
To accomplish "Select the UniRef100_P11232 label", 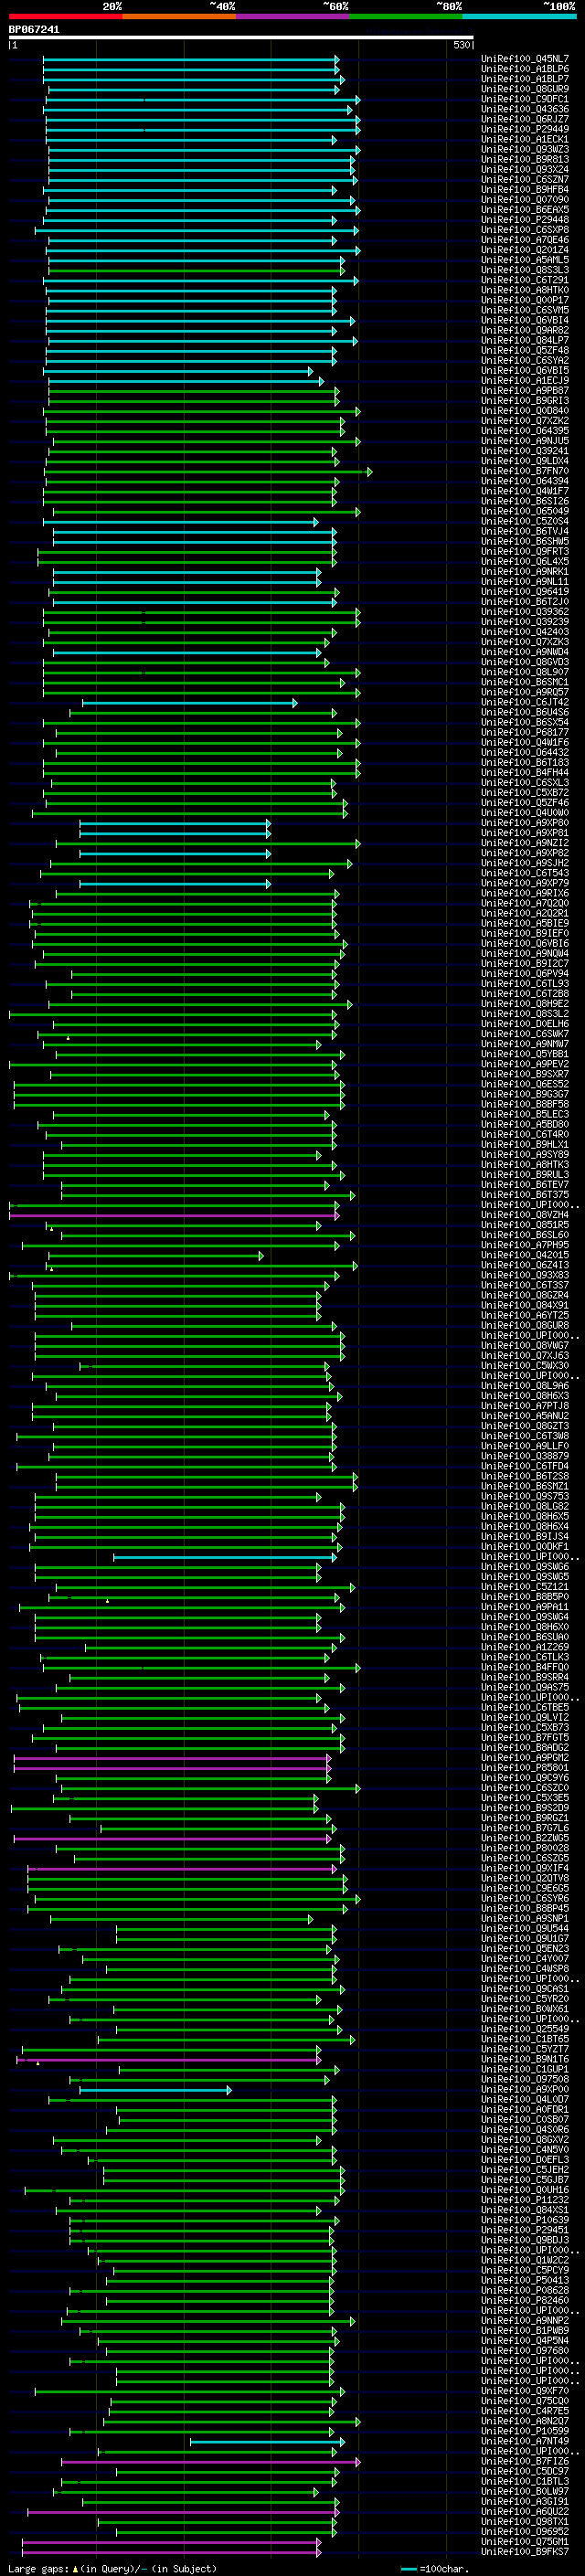I will coord(525,2200).
